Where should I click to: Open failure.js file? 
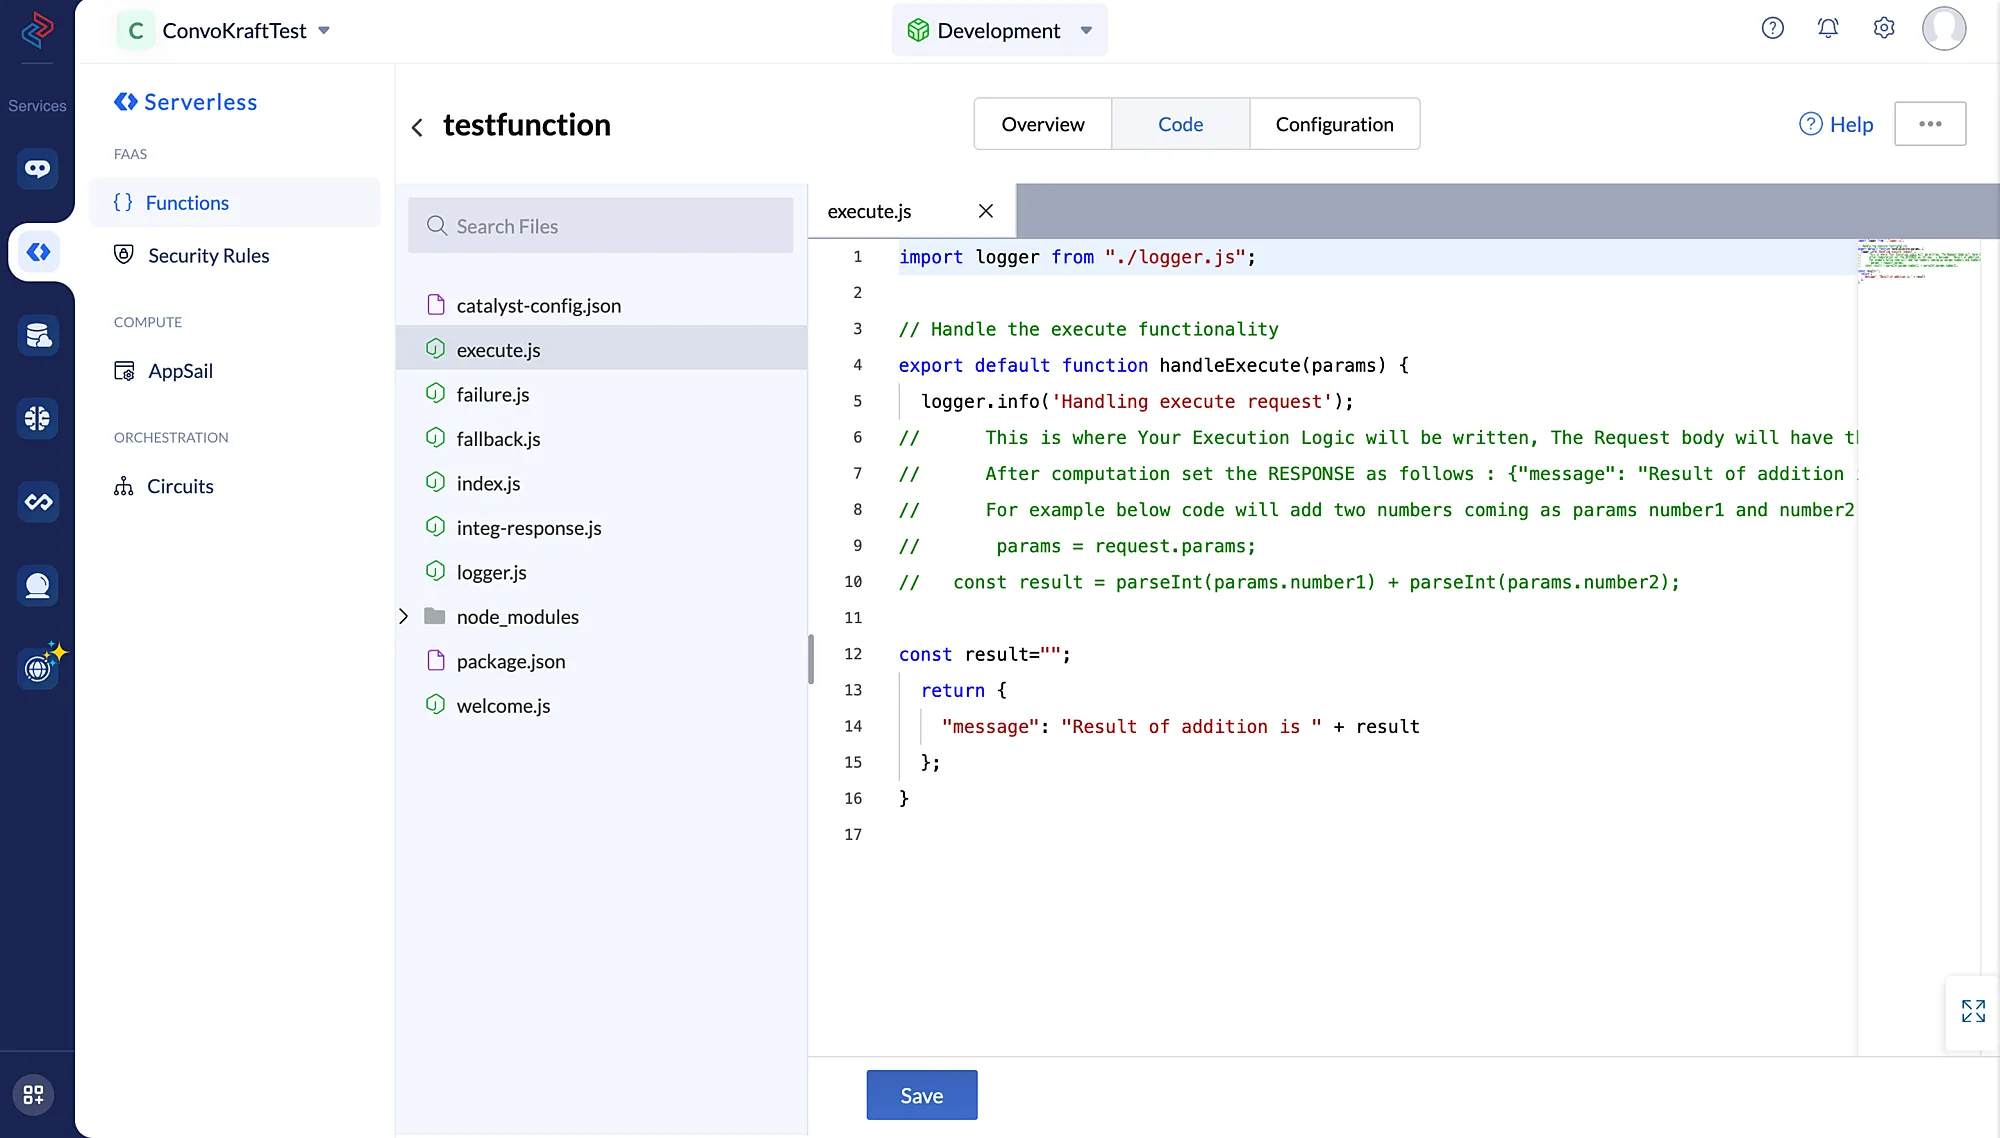point(601,394)
